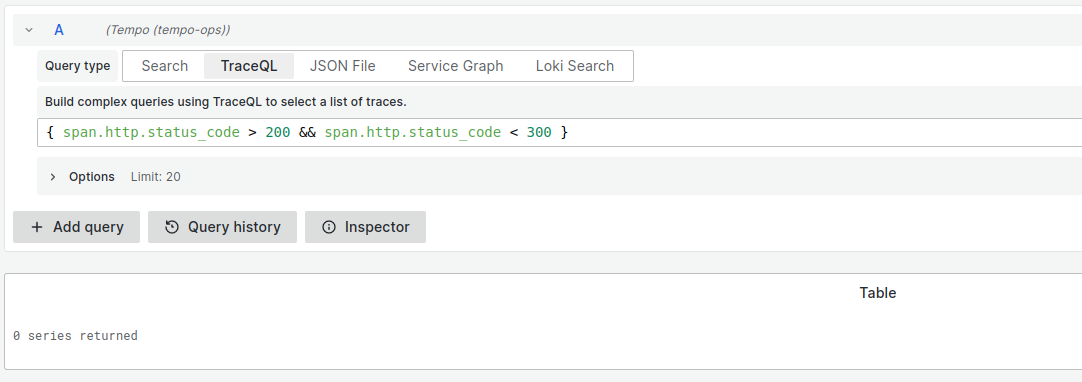
Task: Select the TraceQL query type
Action: 249,66
